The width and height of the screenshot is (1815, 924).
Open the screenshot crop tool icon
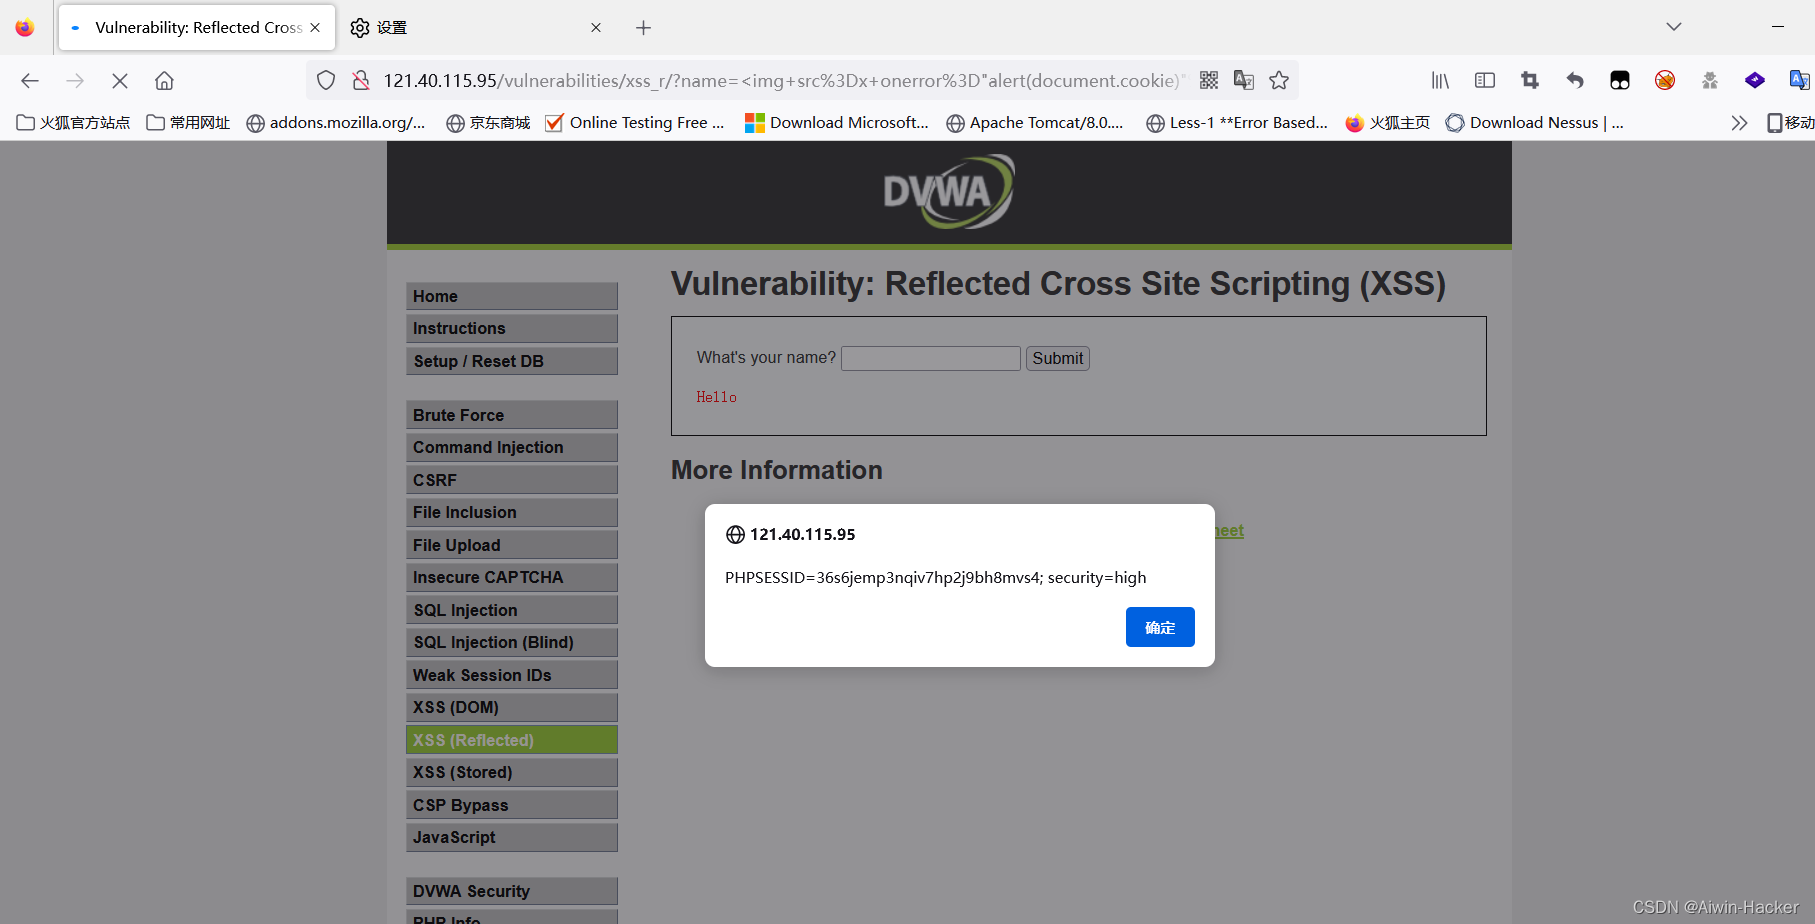point(1530,80)
